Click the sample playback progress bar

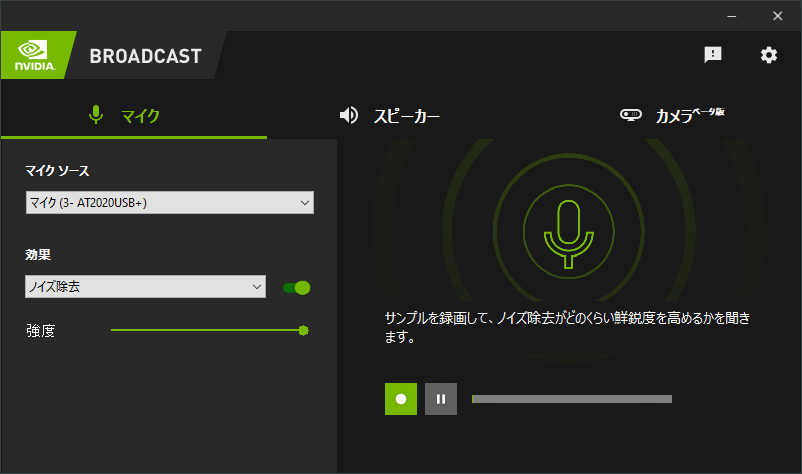click(572, 399)
